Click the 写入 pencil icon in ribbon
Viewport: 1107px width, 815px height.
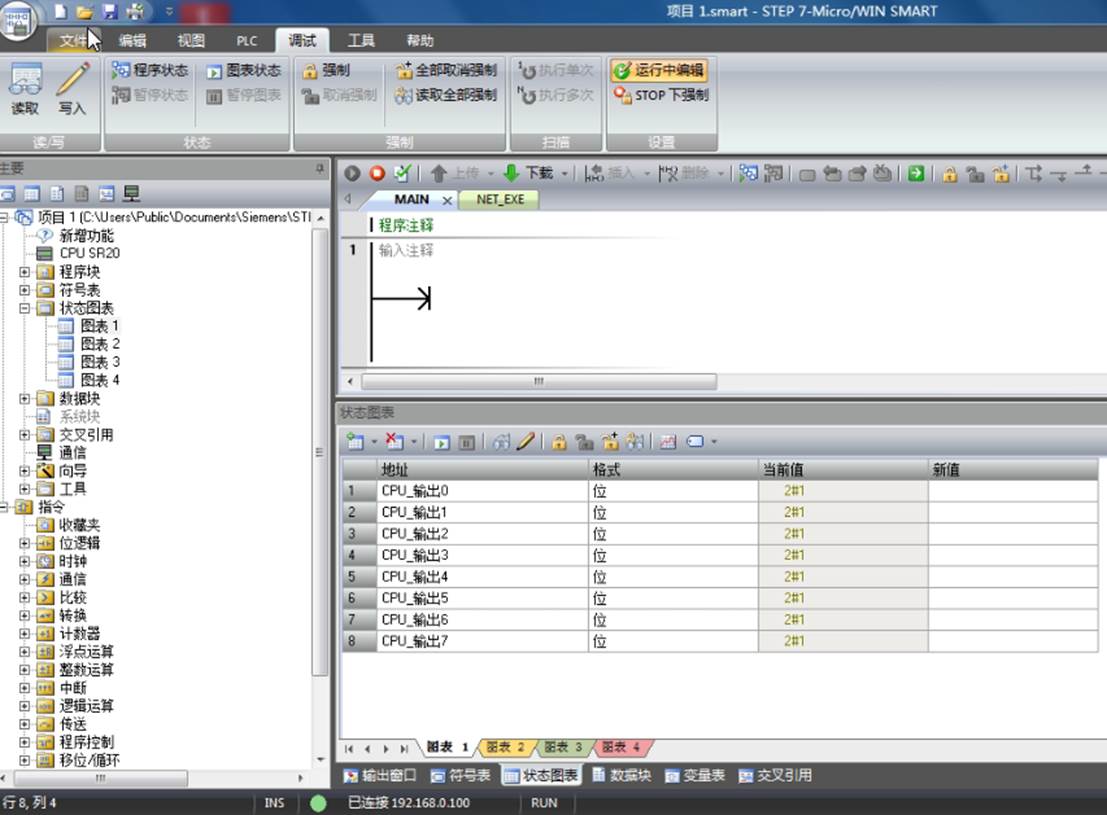pyautogui.click(x=72, y=89)
